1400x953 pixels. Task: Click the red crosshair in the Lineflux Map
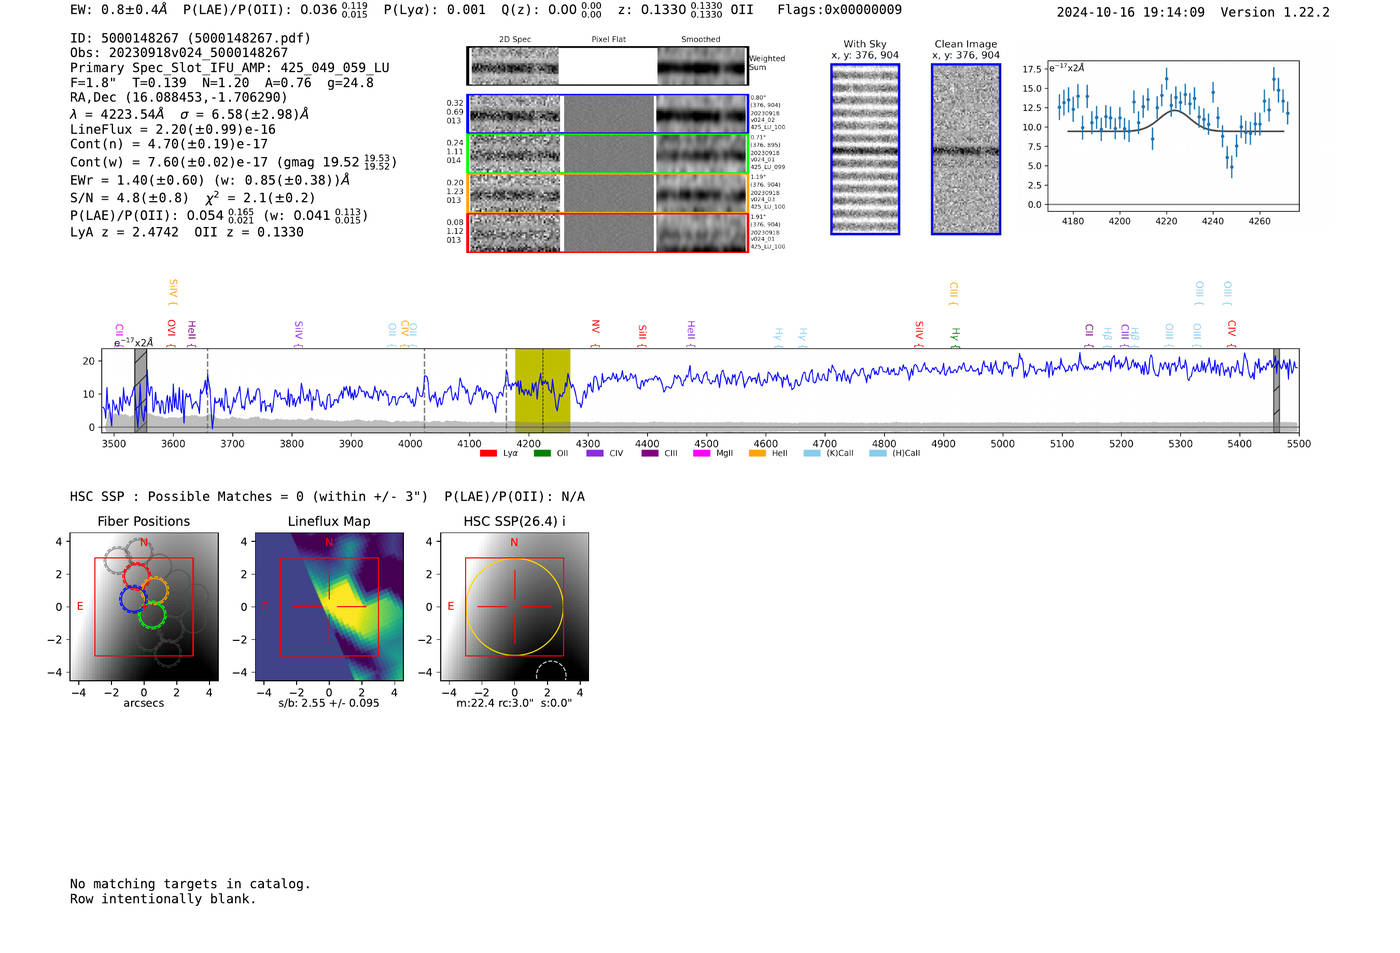coord(329,607)
